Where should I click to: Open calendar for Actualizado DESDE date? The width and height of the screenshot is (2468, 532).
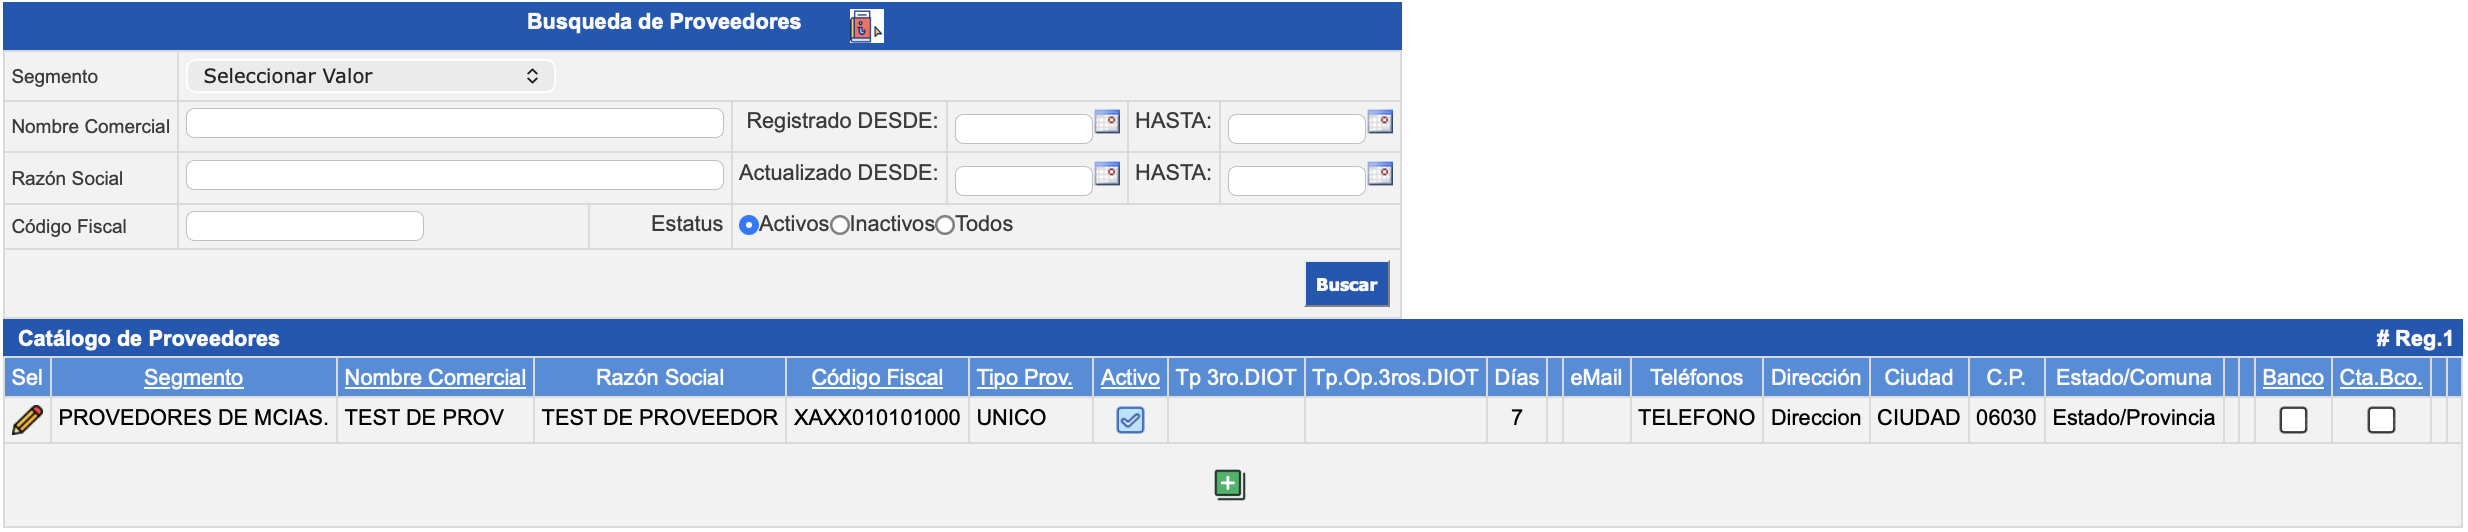click(x=1107, y=174)
